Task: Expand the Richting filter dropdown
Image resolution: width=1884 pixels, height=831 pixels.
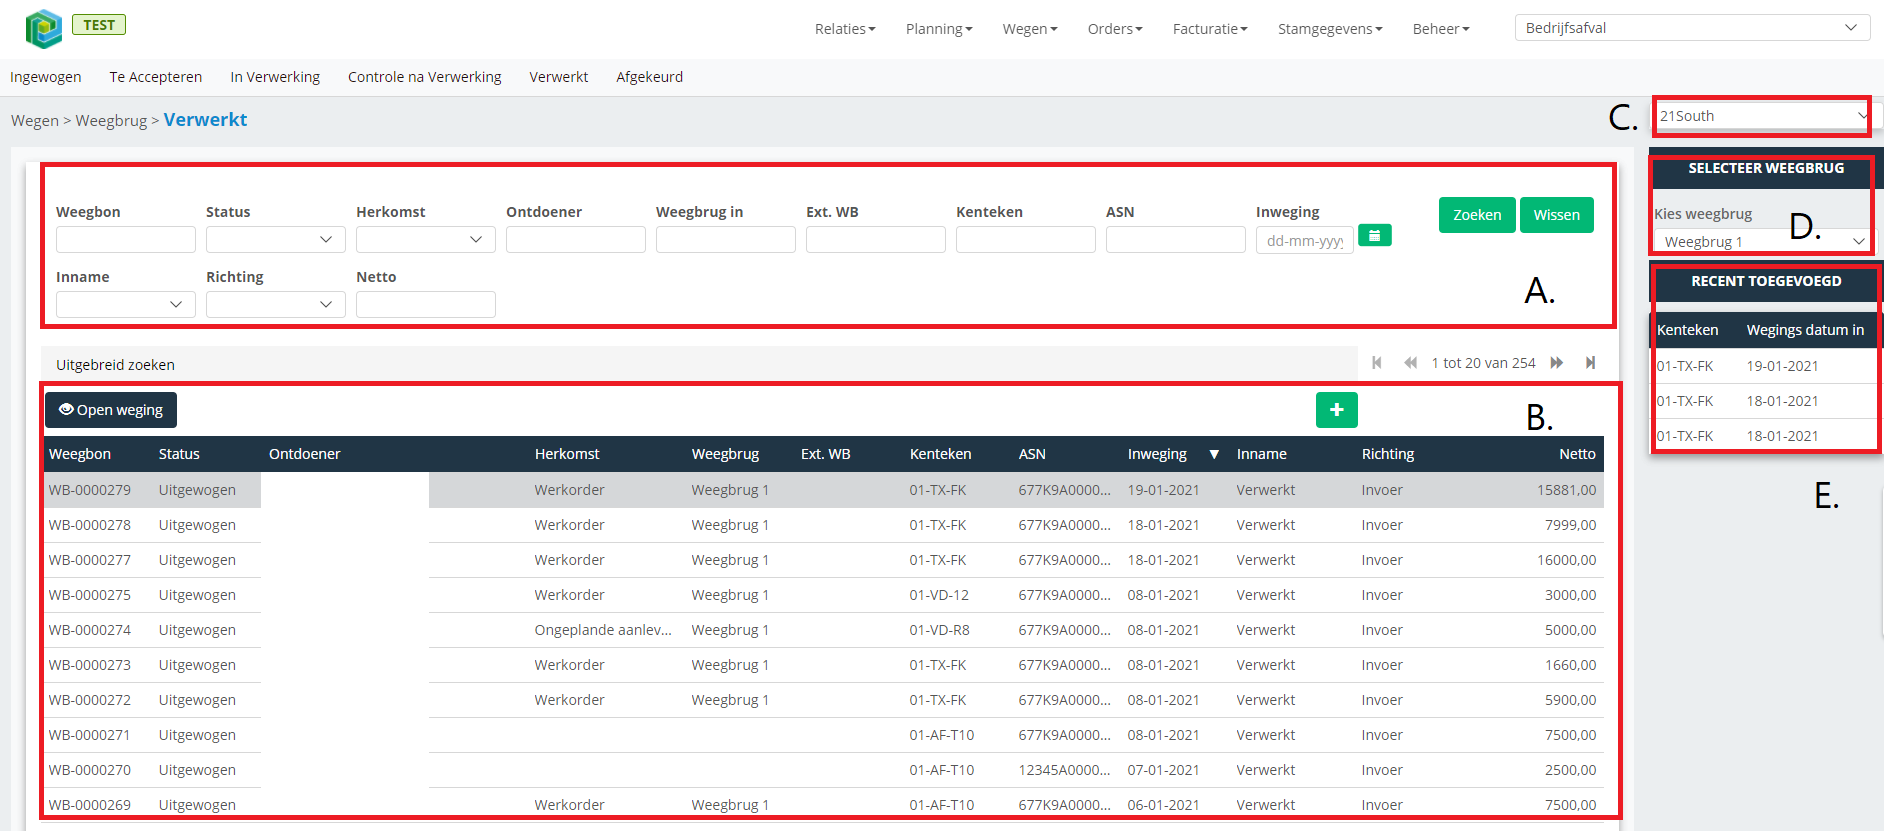Action: [276, 304]
